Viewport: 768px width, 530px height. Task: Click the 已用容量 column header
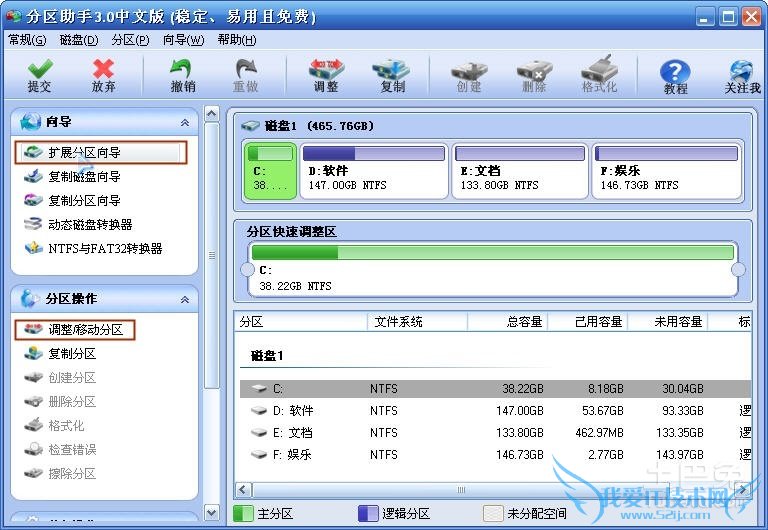click(x=588, y=322)
